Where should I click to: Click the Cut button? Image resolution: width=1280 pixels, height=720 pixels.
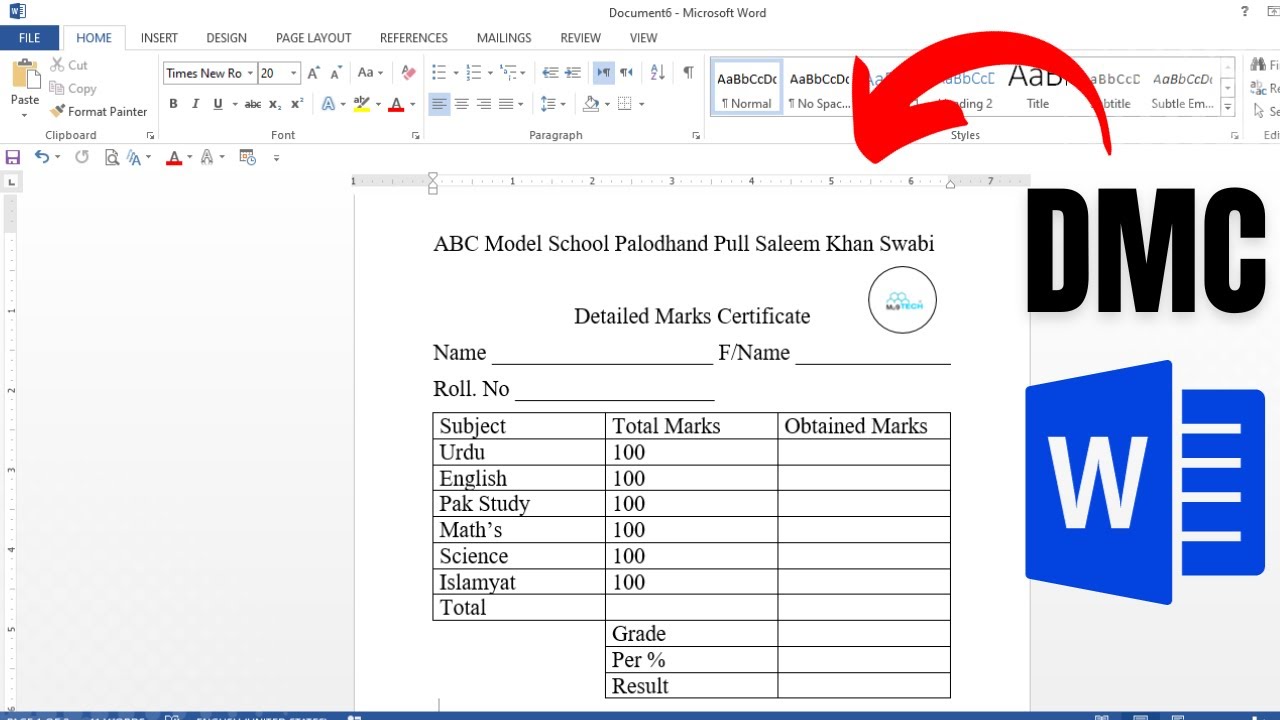point(69,65)
